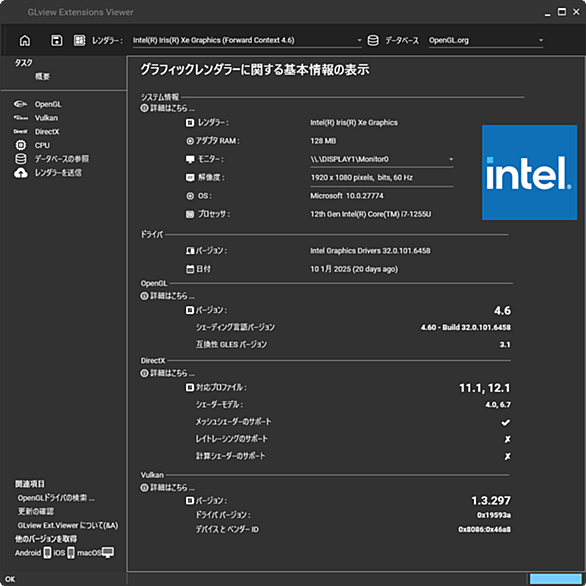Open 詳細はこちら link under Vulkan
Viewport: 586px width, 586px height.
pos(168,488)
